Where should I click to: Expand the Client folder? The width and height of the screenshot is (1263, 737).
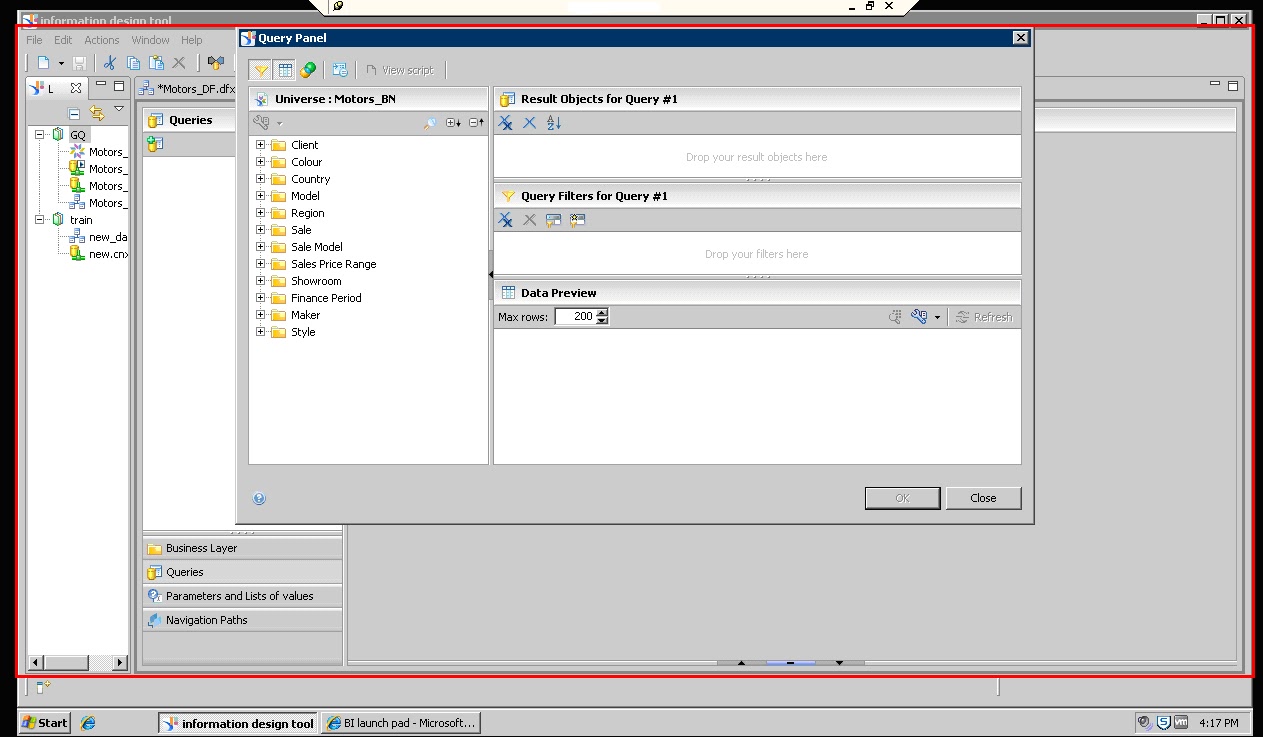pos(259,144)
